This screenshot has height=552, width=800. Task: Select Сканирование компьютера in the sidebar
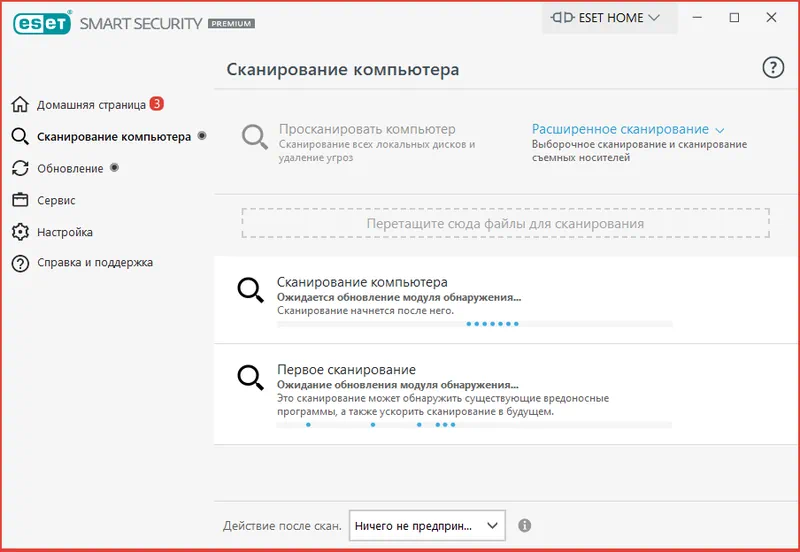(114, 137)
